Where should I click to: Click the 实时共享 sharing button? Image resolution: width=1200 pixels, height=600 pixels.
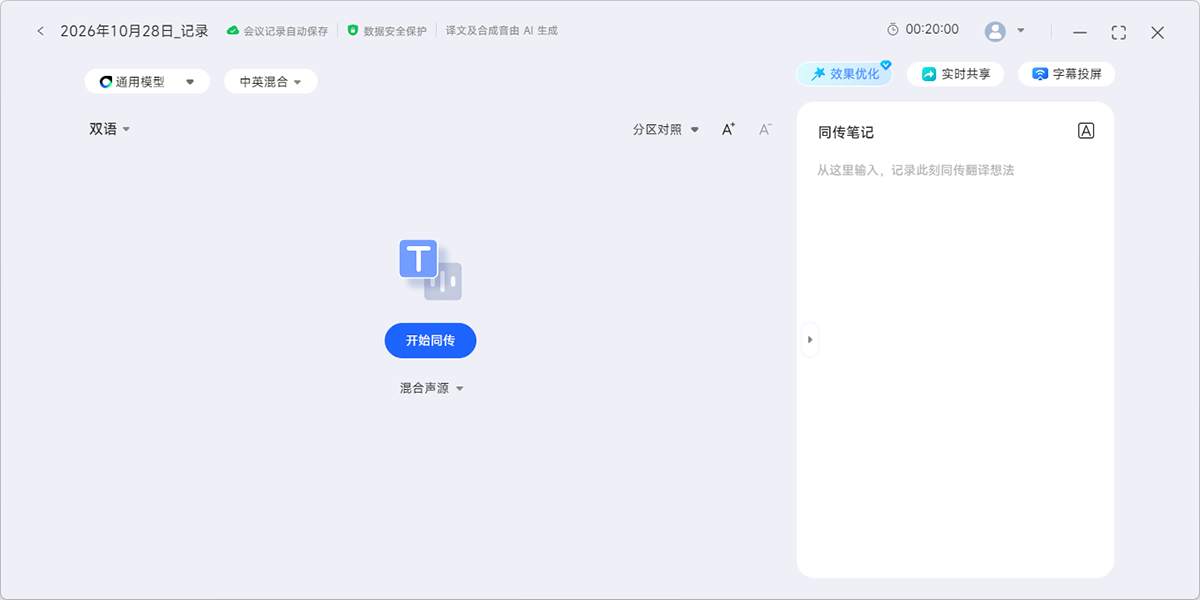tap(955, 74)
